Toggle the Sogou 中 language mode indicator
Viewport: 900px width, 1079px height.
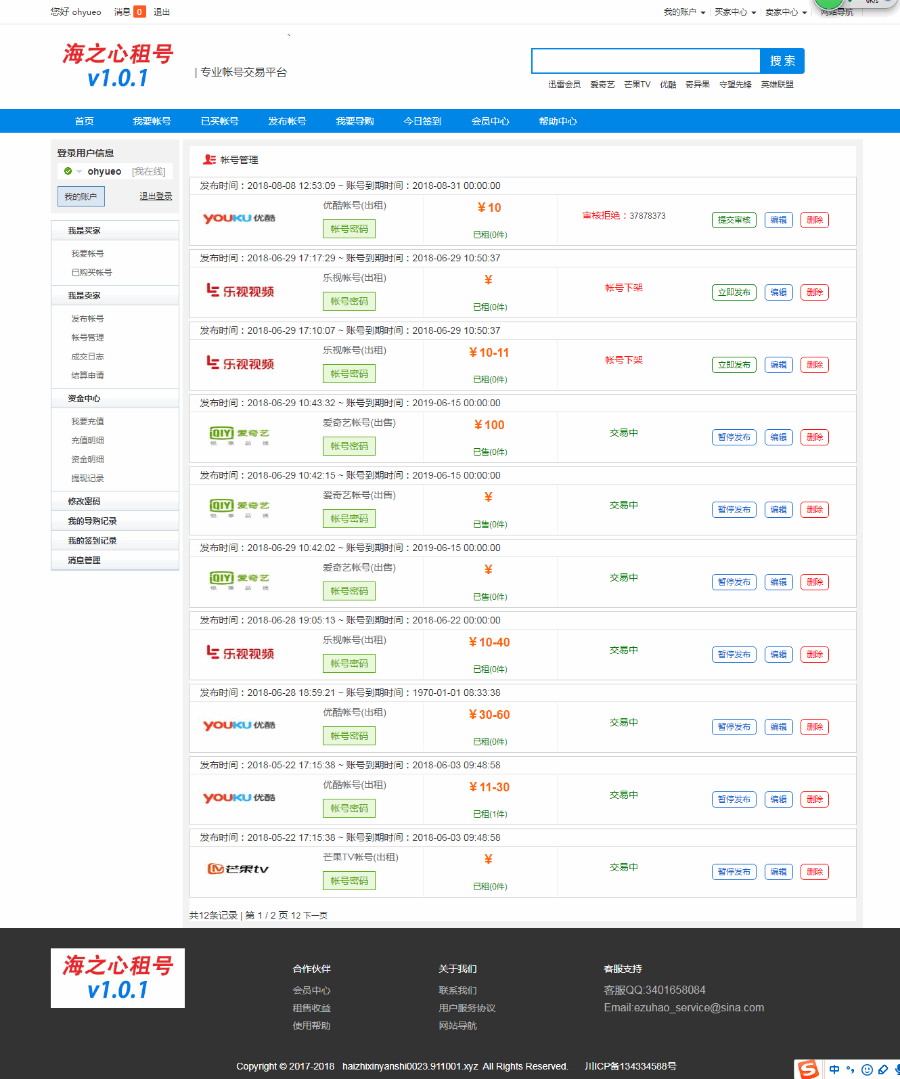point(833,1069)
